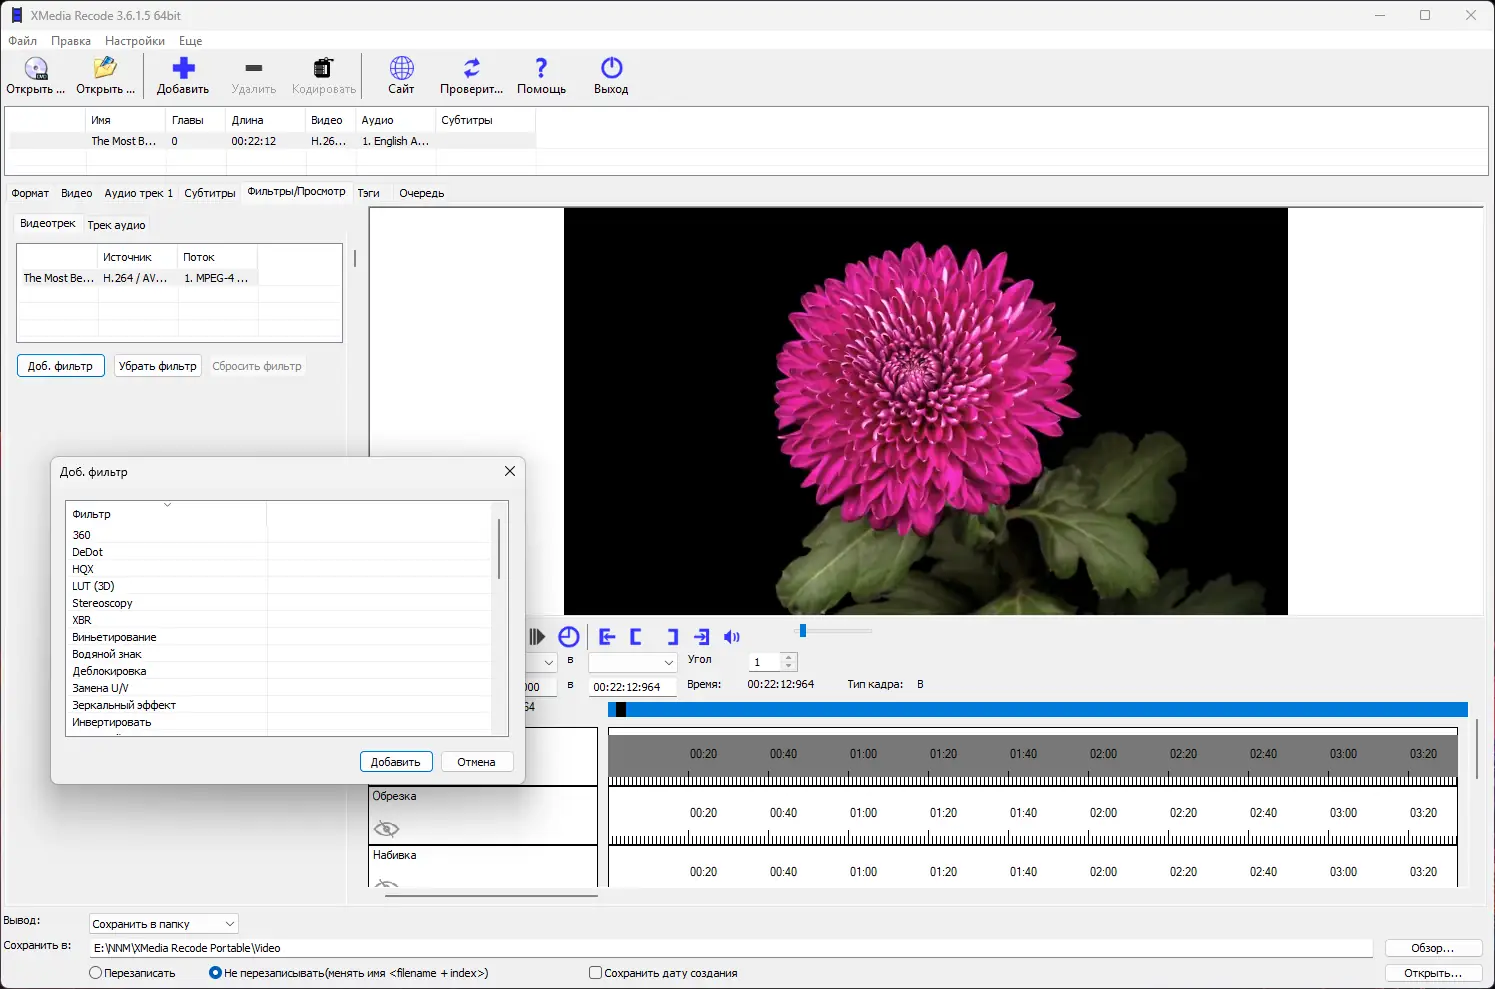Screen dimensions: 1495x989
Task: Open the website via Сайт globe icon
Action: pyautogui.click(x=401, y=69)
